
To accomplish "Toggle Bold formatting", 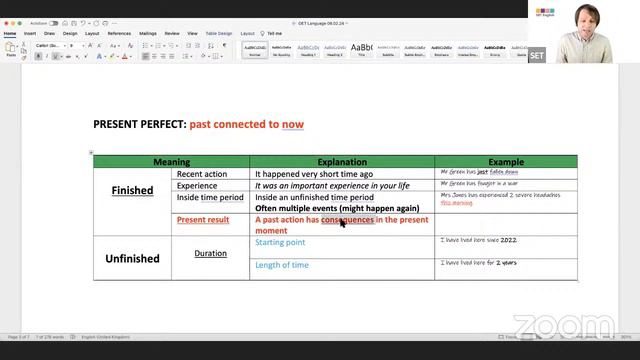I will click(x=38, y=56).
